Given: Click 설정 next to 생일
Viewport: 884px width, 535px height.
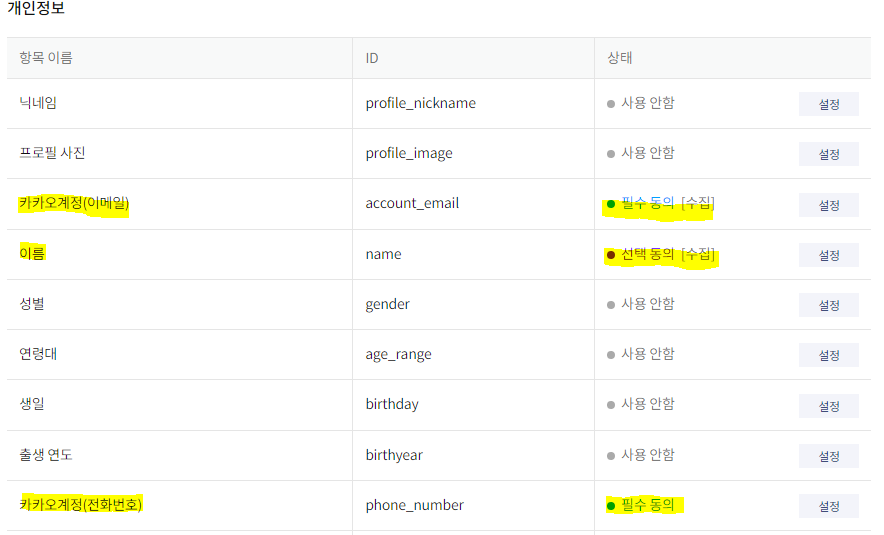Looking at the screenshot, I should click(828, 406).
